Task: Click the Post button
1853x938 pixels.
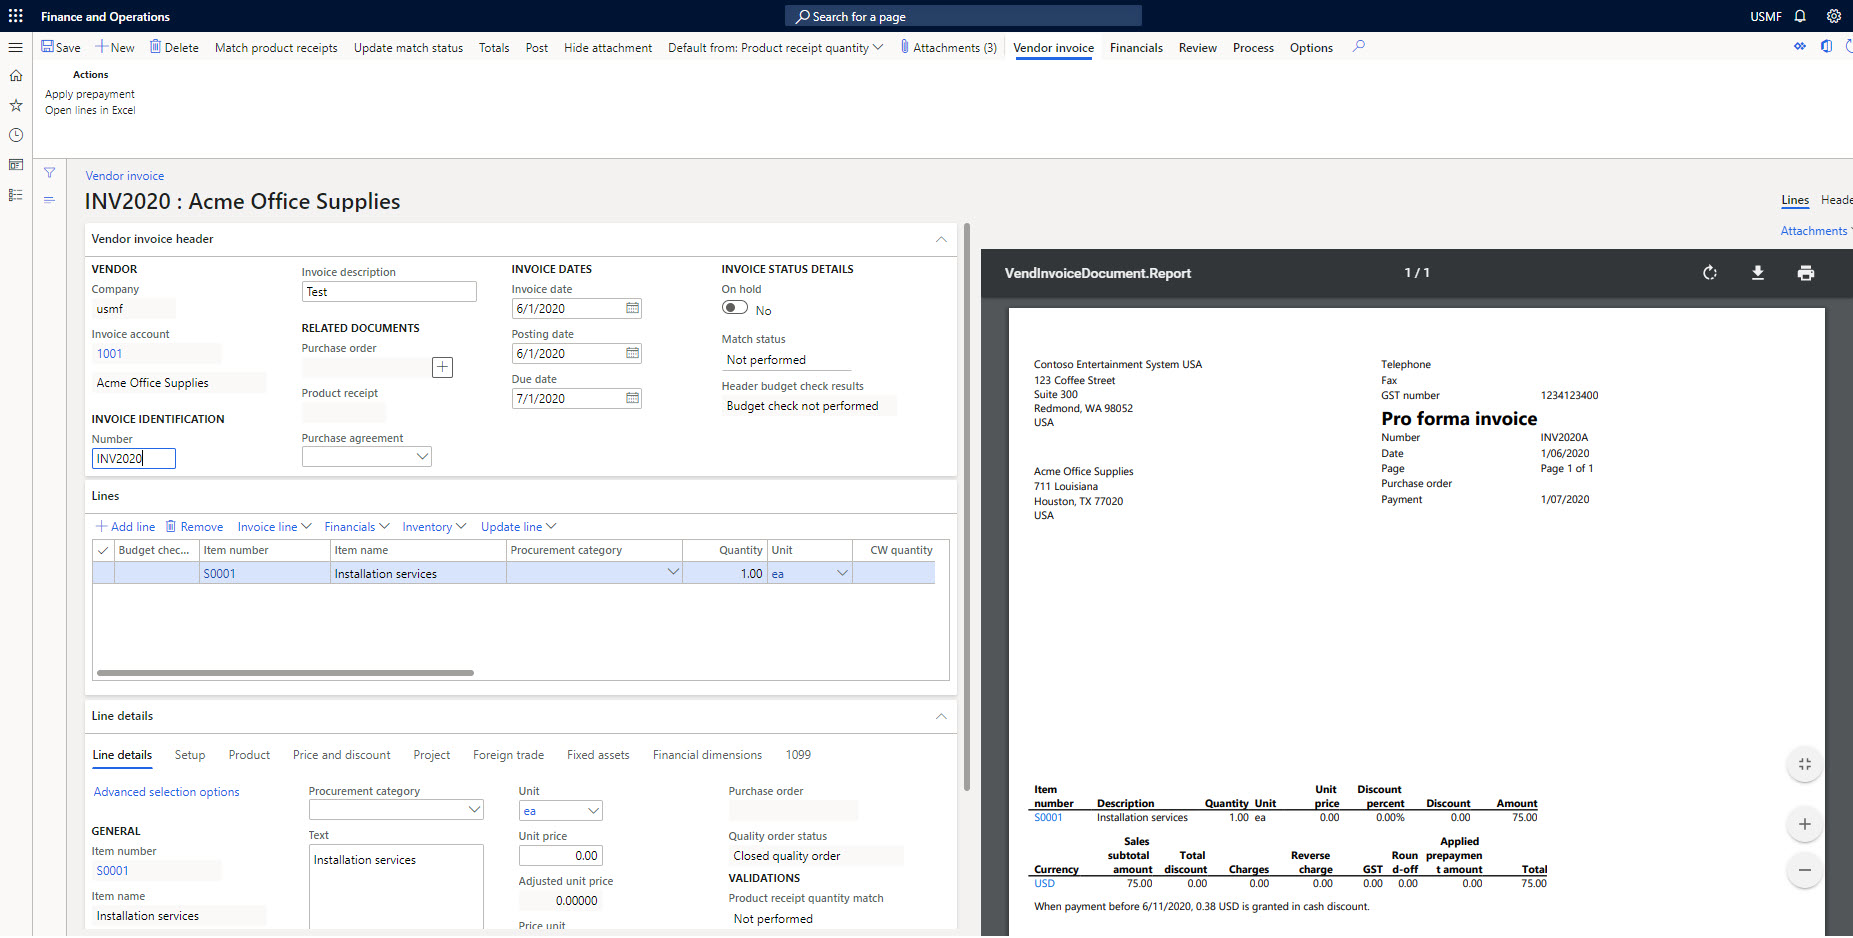Action: coord(536,47)
